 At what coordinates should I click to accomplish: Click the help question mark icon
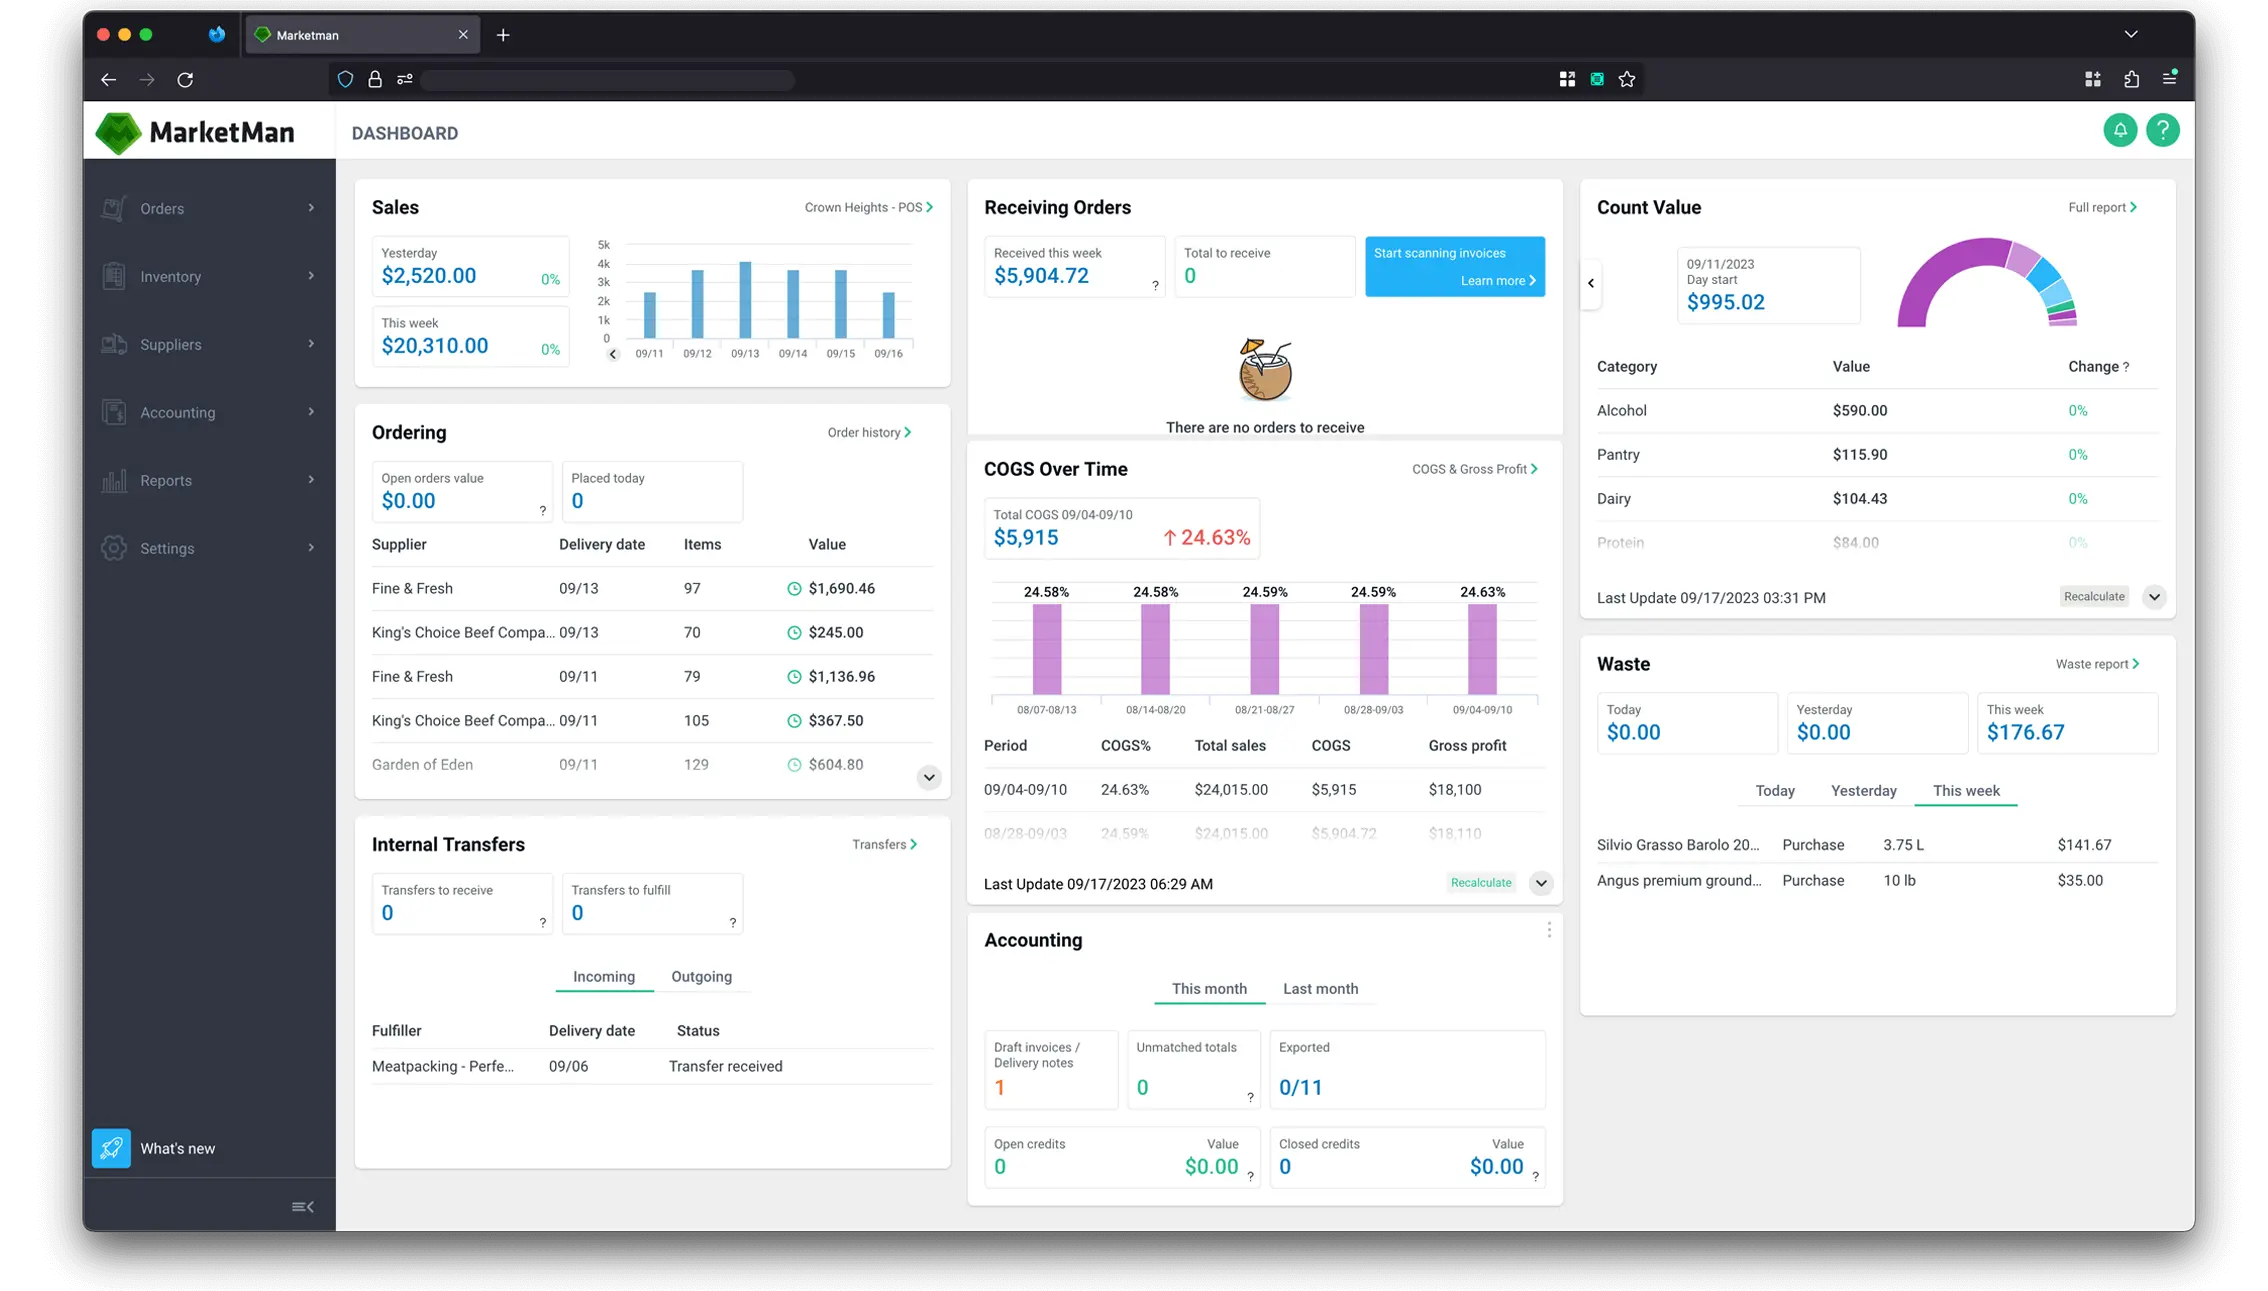[2163, 130]
